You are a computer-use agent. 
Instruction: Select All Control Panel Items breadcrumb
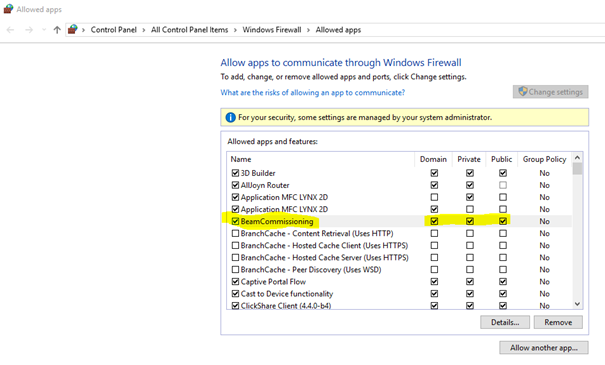(x=189, y=30)
